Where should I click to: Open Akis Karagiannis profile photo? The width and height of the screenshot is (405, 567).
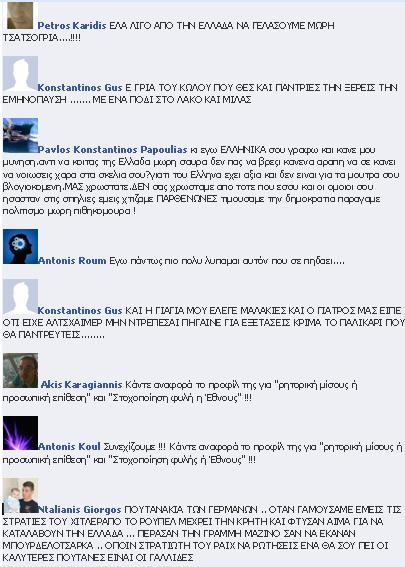tap(20, 371)
